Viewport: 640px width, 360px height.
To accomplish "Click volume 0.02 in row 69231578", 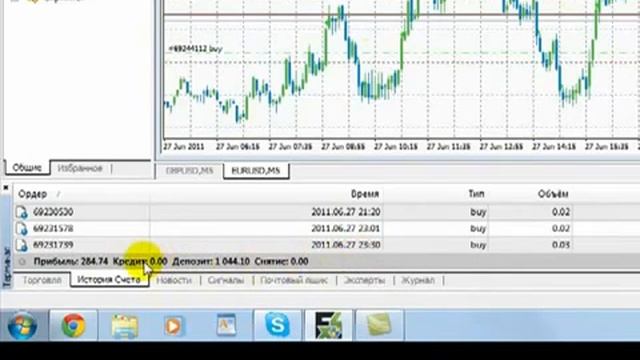I will pyautogui.click(x=561, y=229).
